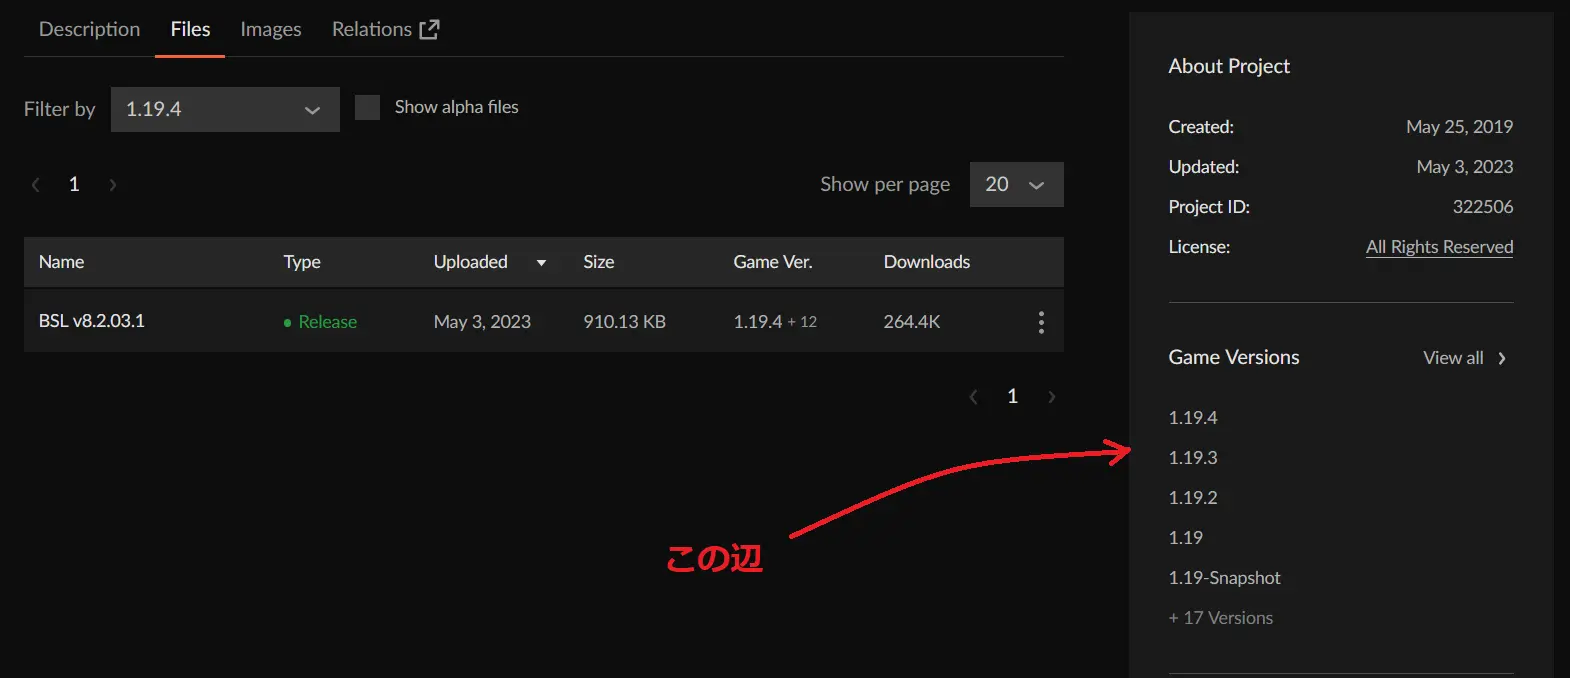
Task: Expand the + 17 Versions list
Action: click(x=1220, y=618)
